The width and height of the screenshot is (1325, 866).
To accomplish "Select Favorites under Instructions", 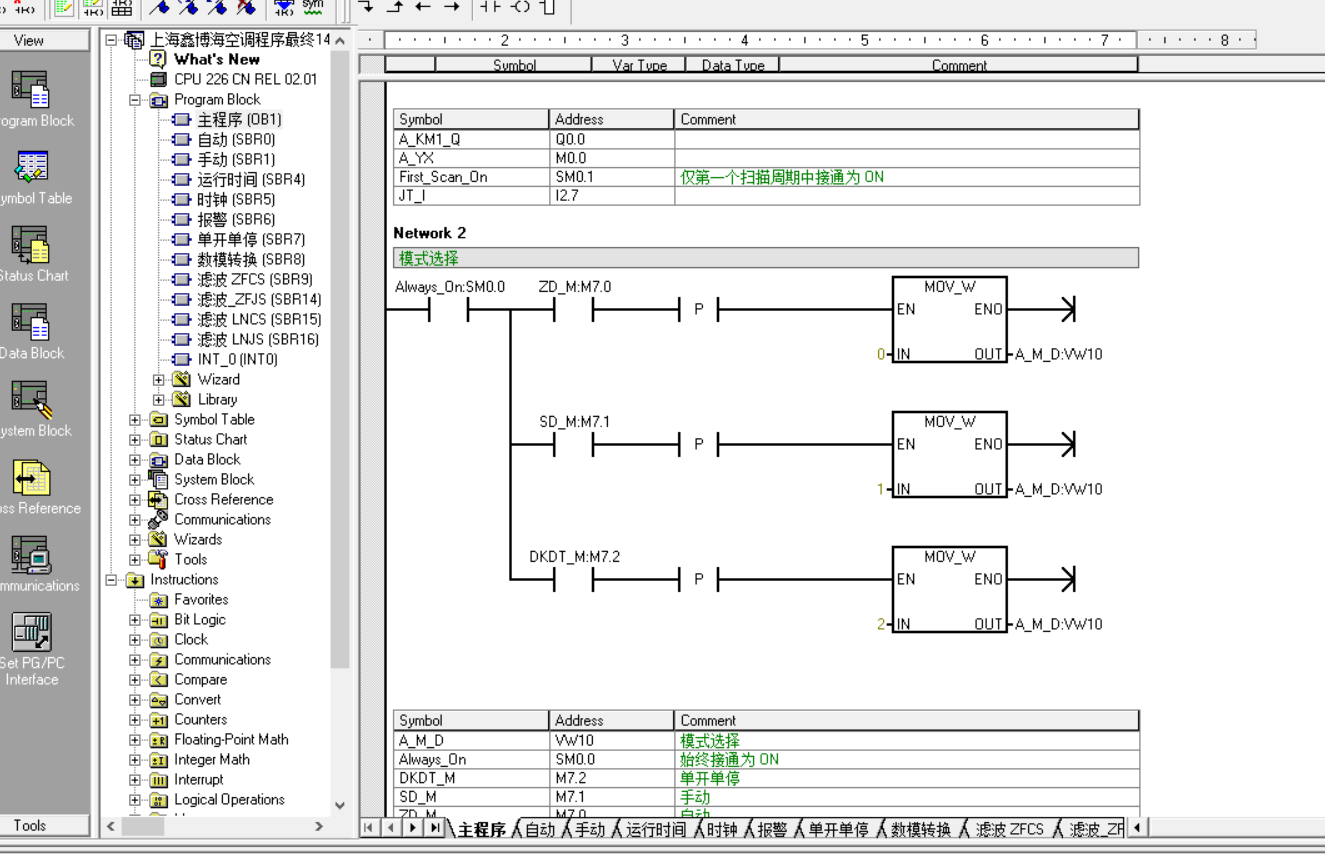I will pos(200,599).
